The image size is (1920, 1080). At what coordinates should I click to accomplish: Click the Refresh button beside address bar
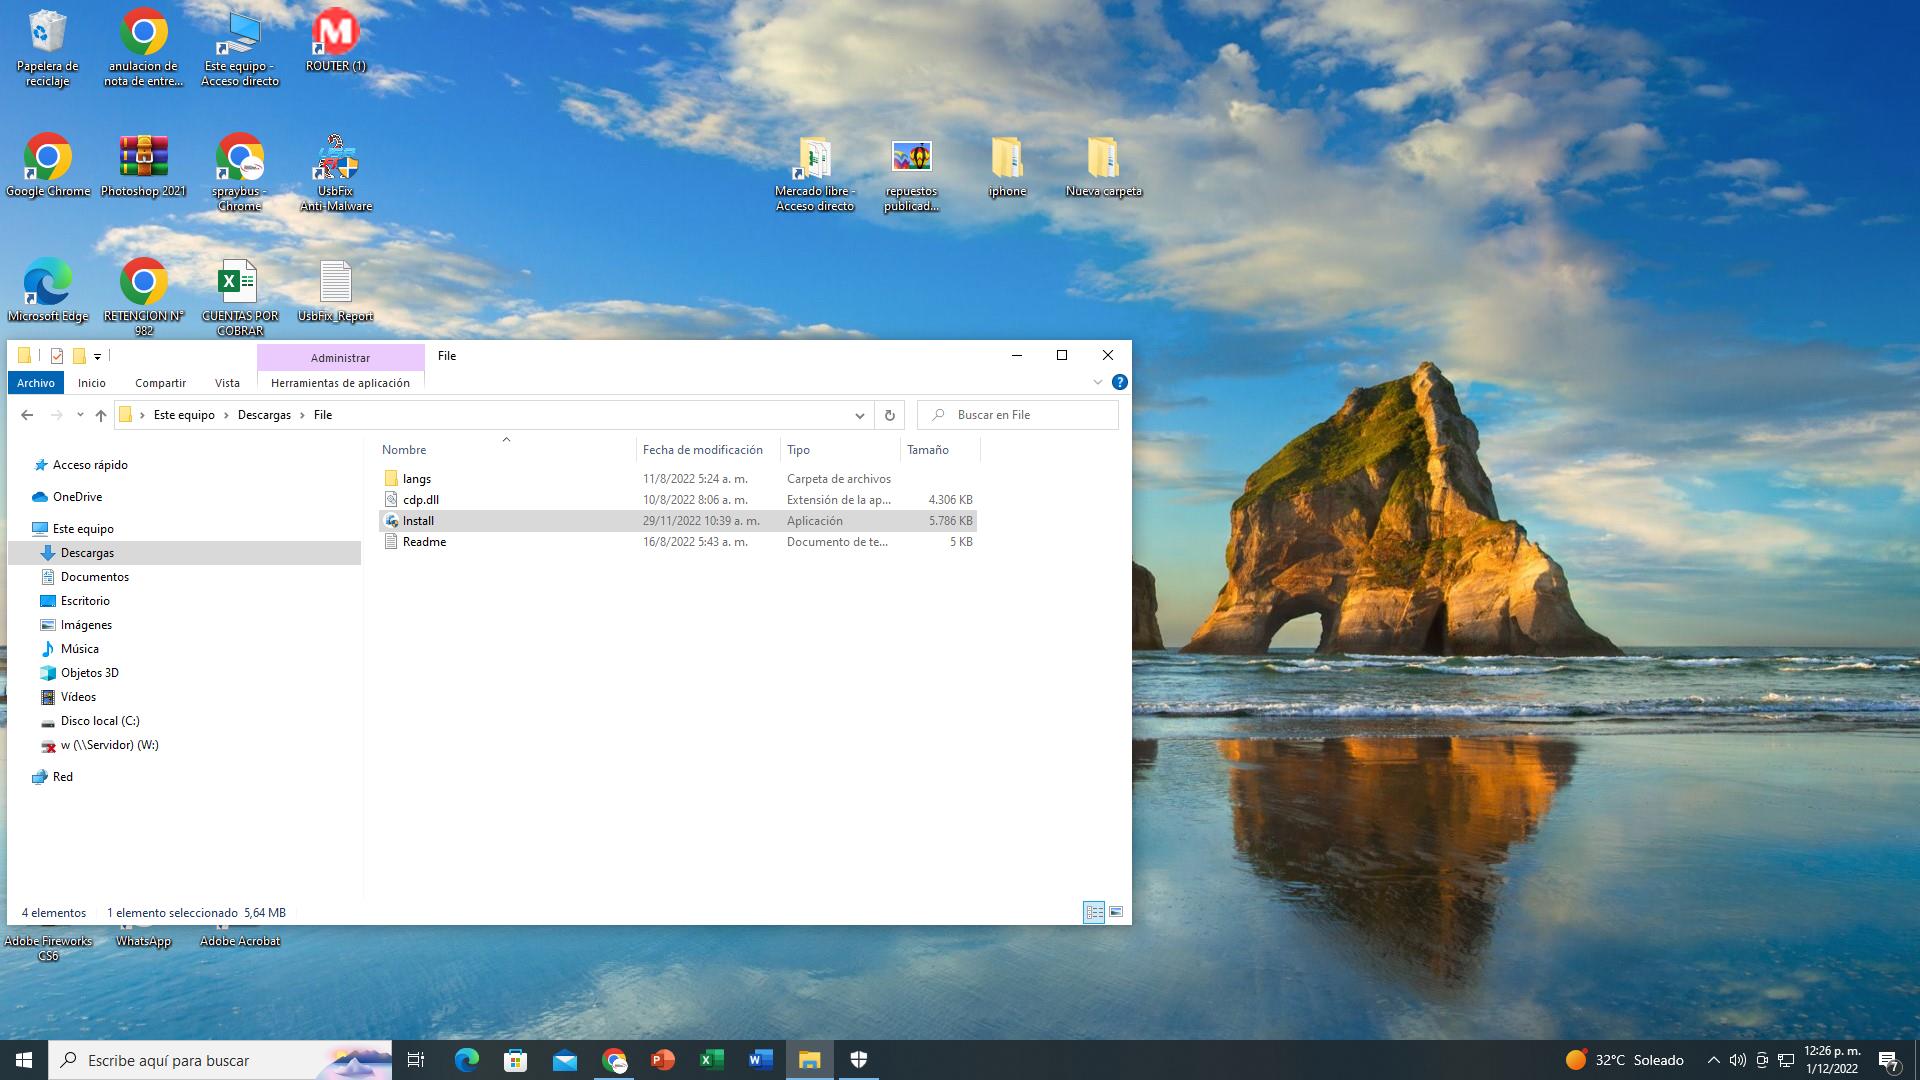pyautogui.click(x=889, y=415)
